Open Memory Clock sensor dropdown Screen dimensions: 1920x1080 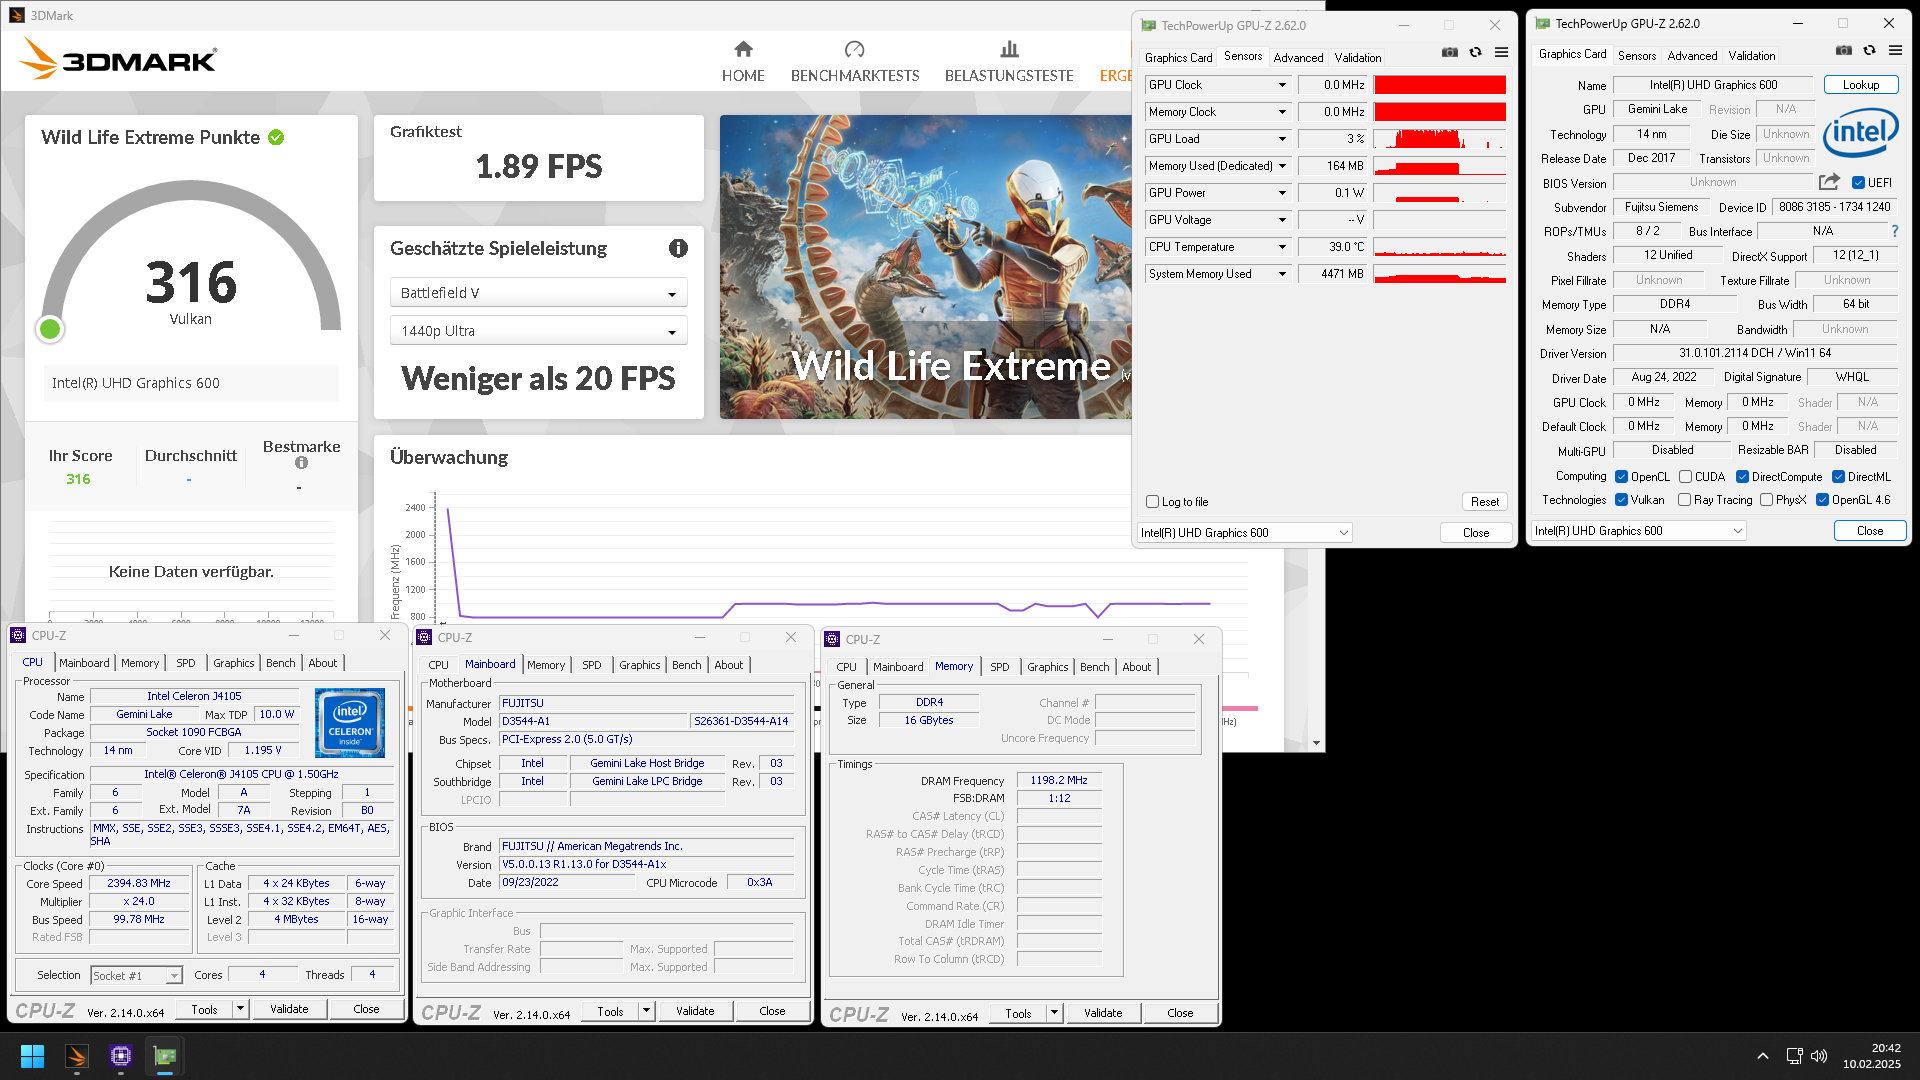[1281, 112]
